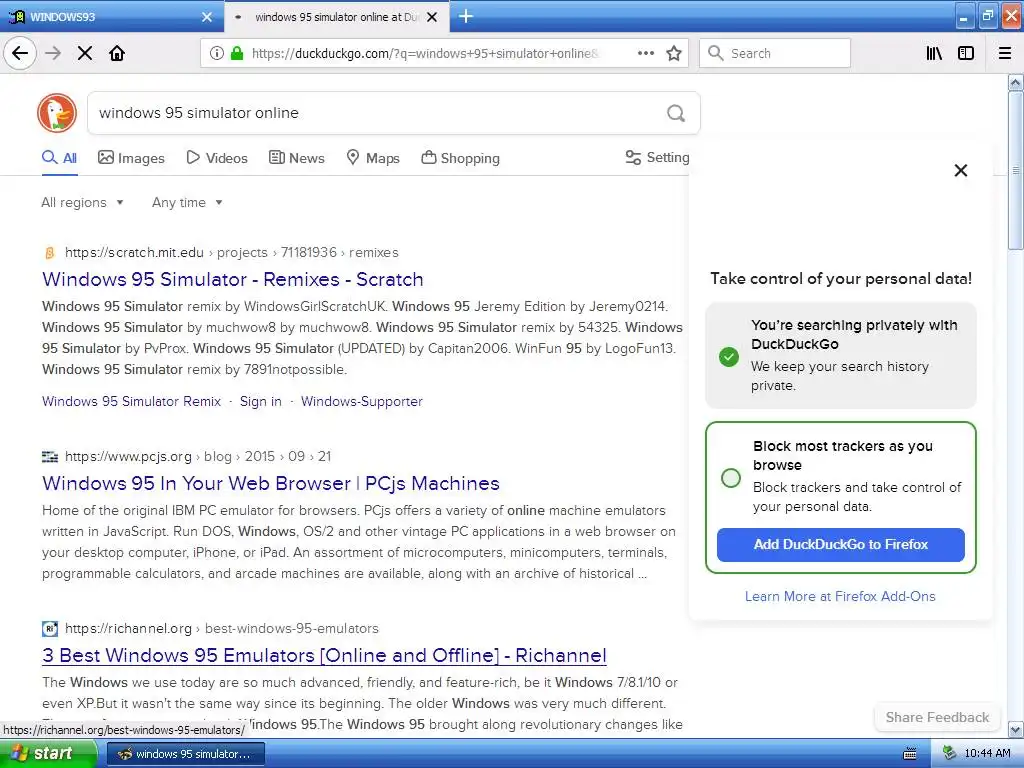Open the browser home page icon
The image size is (1024, 768).
coord(117,53)
